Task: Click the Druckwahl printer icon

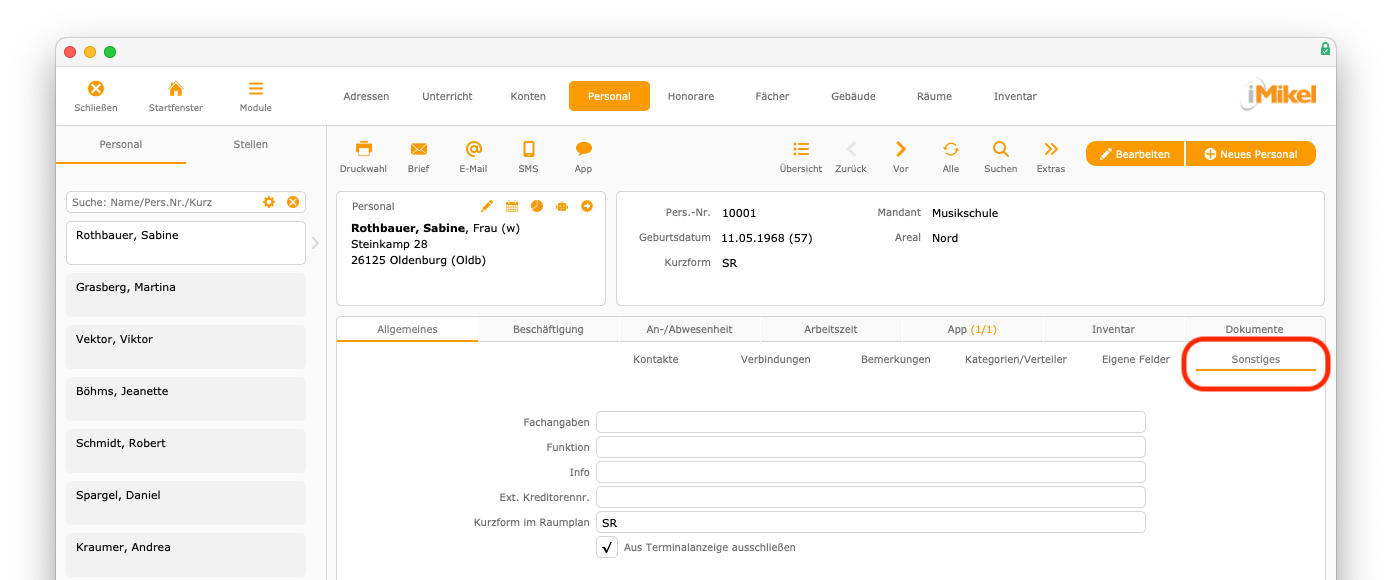Action: coord(363,149)
